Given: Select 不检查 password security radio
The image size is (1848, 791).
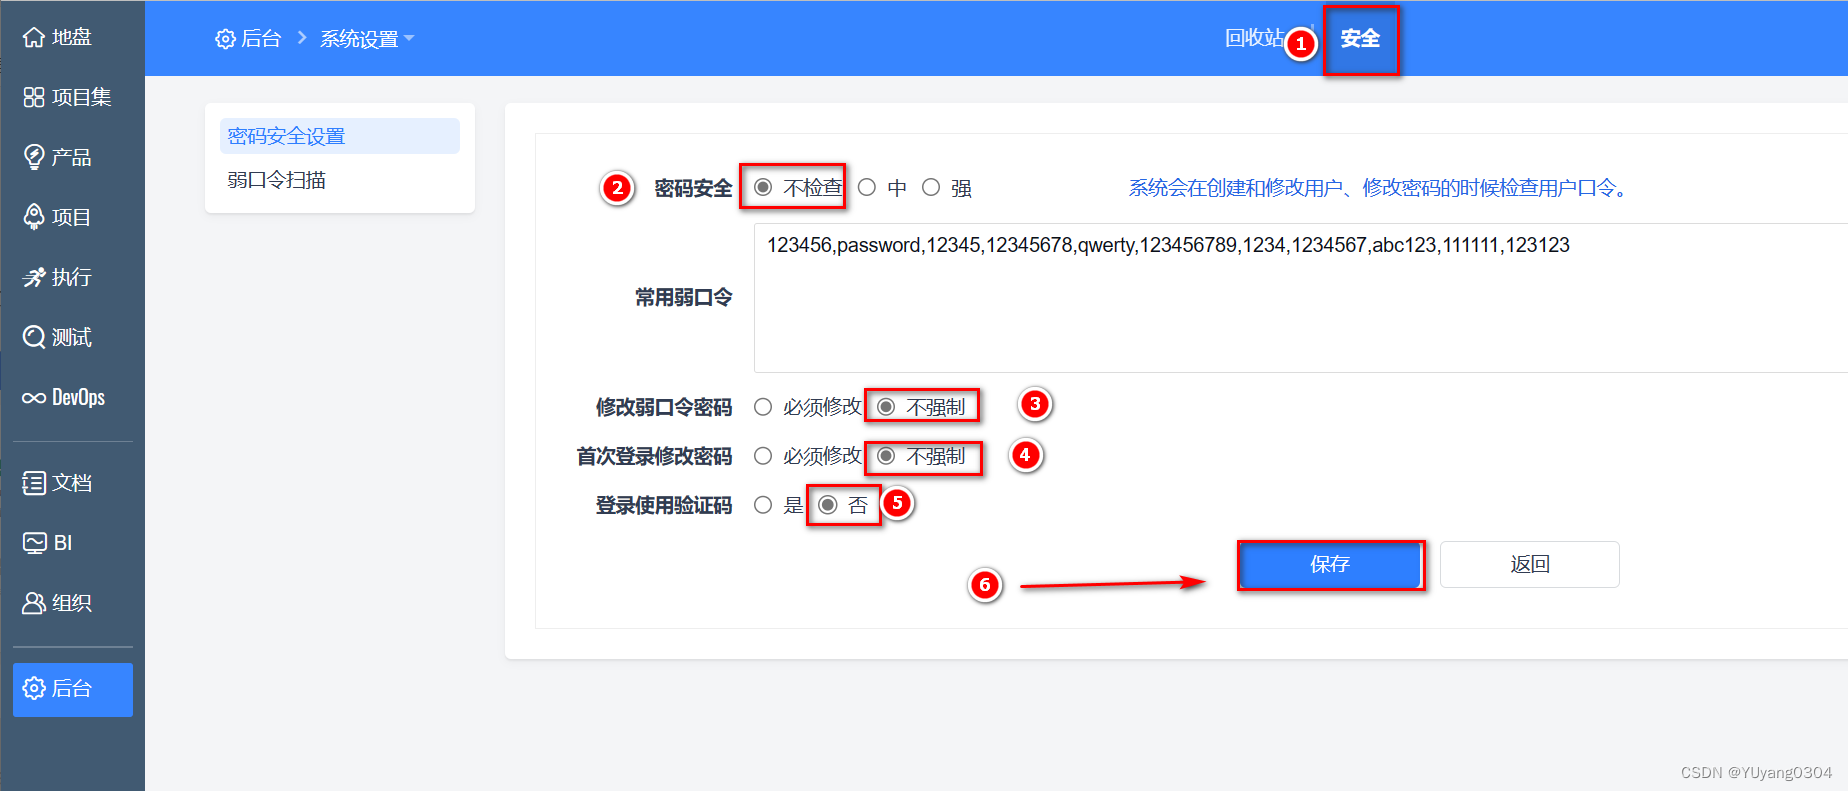Looking at the screenshot, I should click(x=763, y=187).
